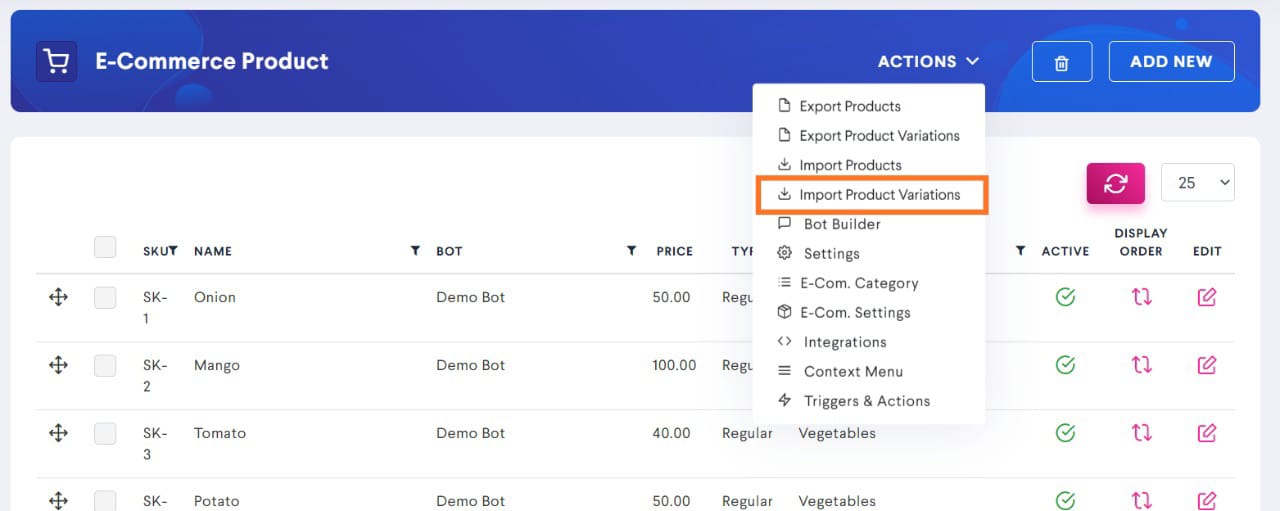Open Triggers & Actions menu item
1280x511 pixels.
click(868, 401)
